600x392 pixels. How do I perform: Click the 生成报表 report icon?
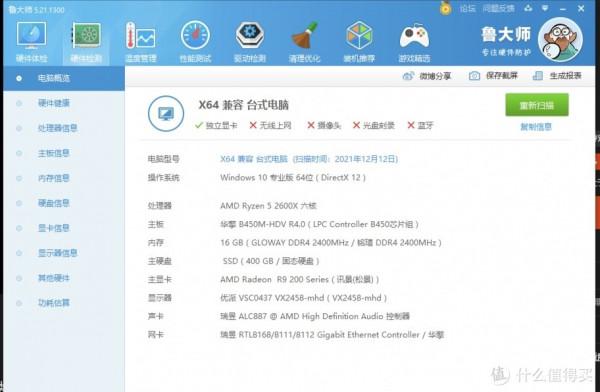click(x=538, y=76)
